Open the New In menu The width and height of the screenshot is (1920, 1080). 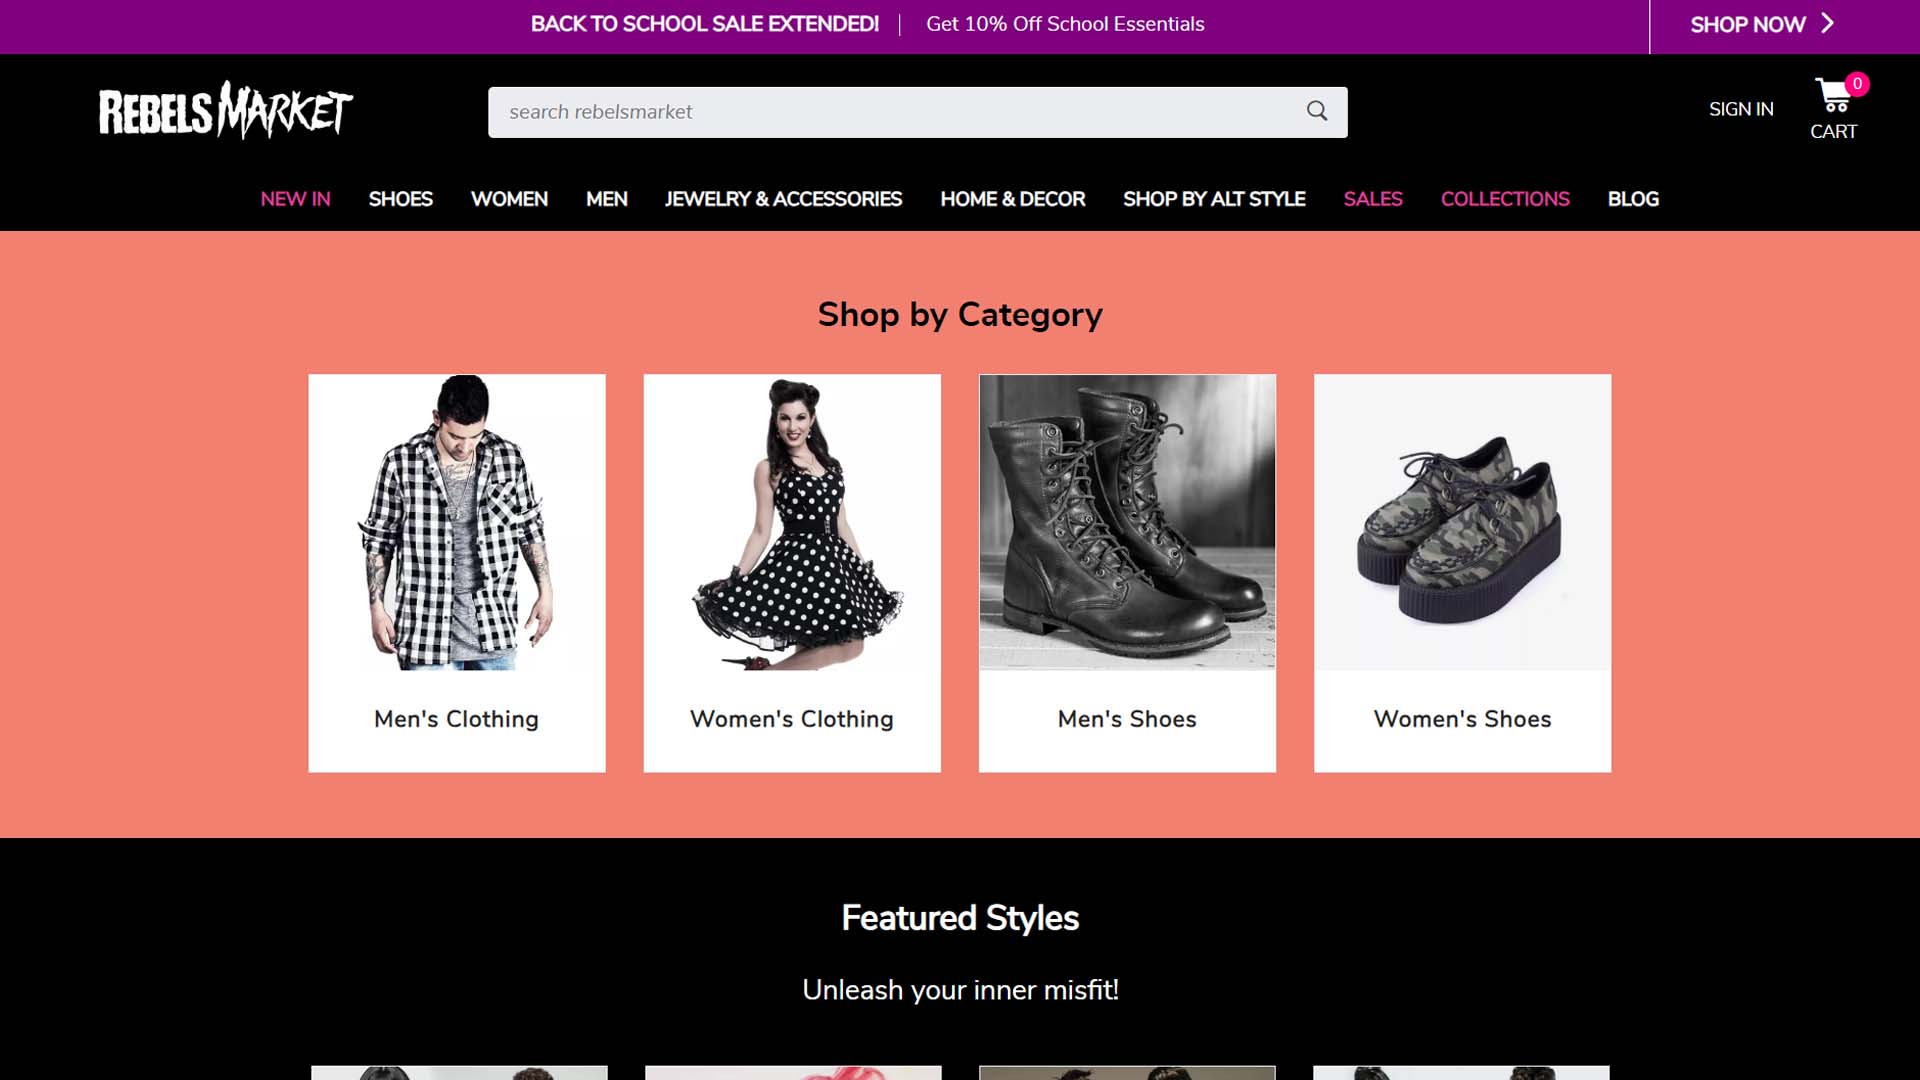pos(295,199)
